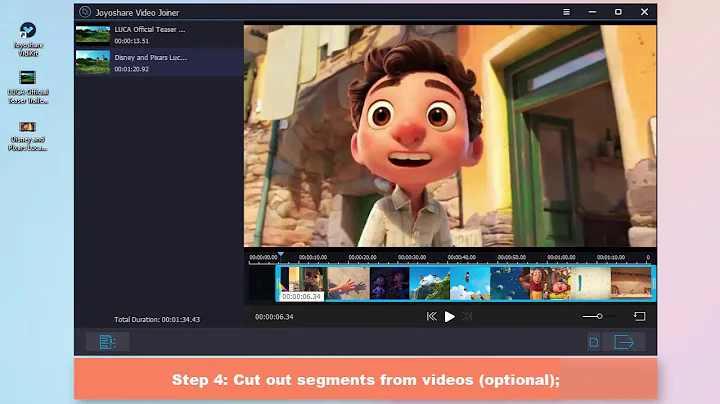The width and height of the screenshot is (720, 404).
Task: Click the 00:00:13.51 duration text
Action: (x=132, y=41)
